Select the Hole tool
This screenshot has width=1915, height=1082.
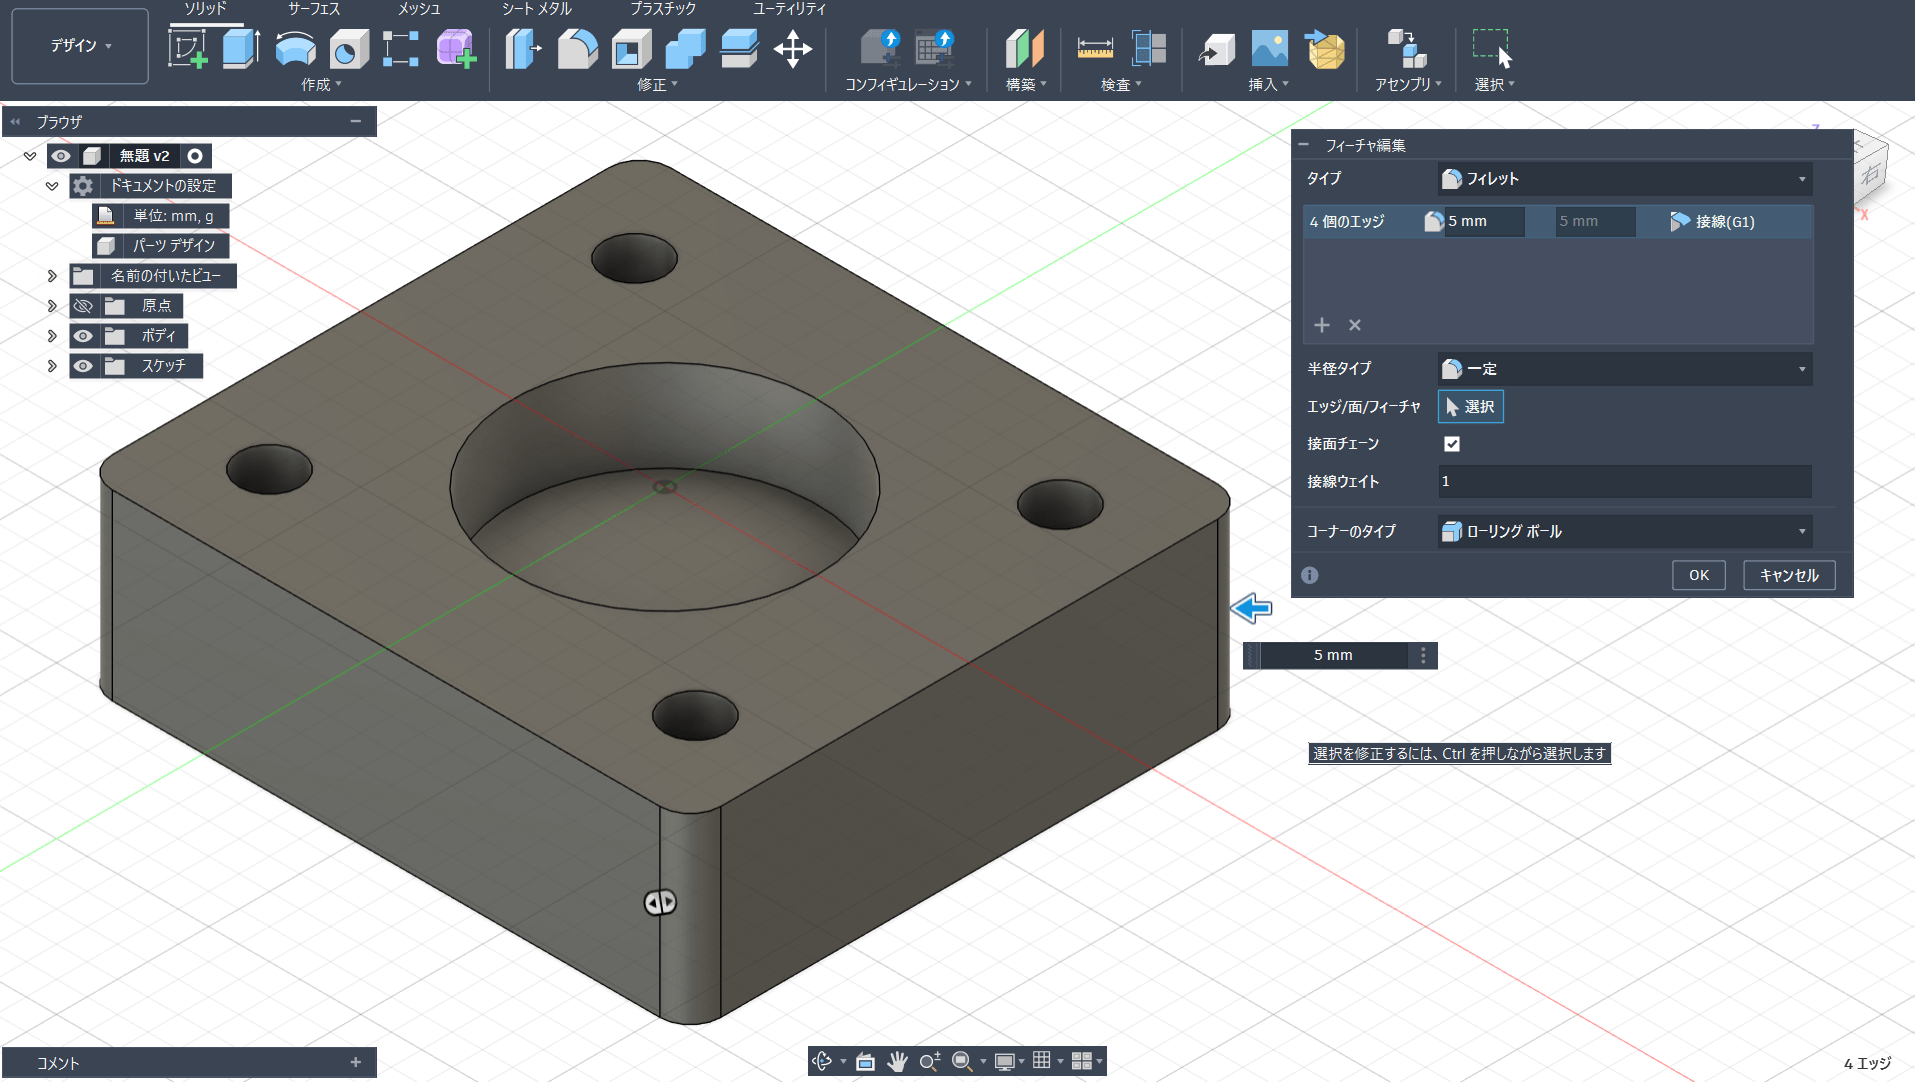348,48
